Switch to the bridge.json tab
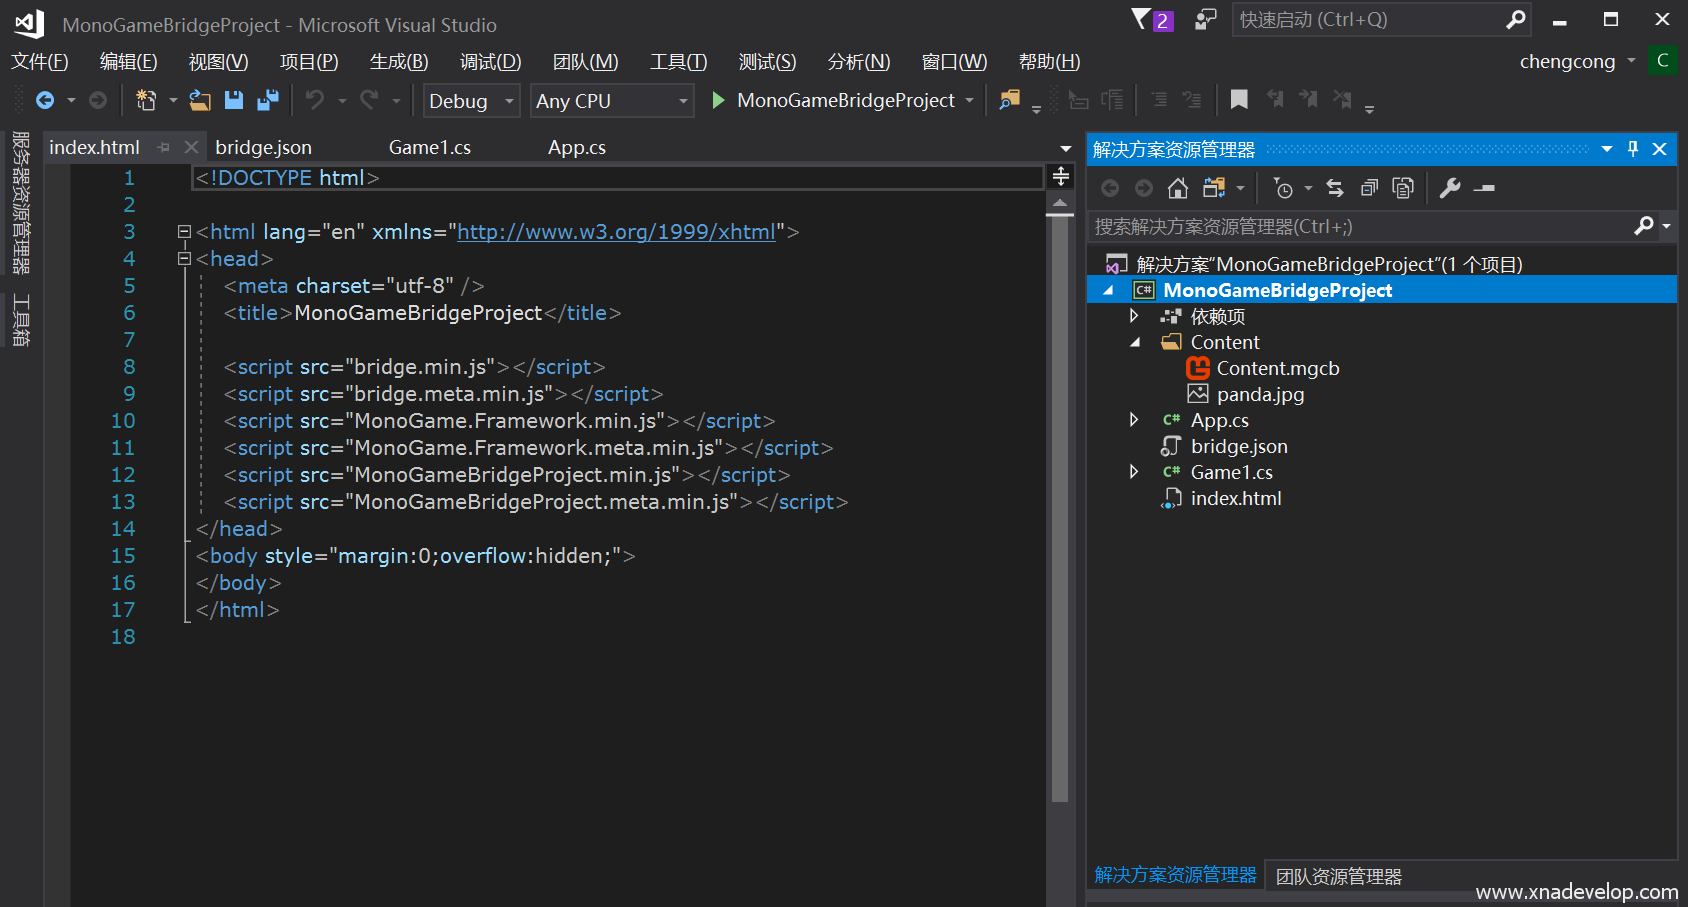Screen dimensions: 1688x907 pyautogui.click(x=264, y=147)
